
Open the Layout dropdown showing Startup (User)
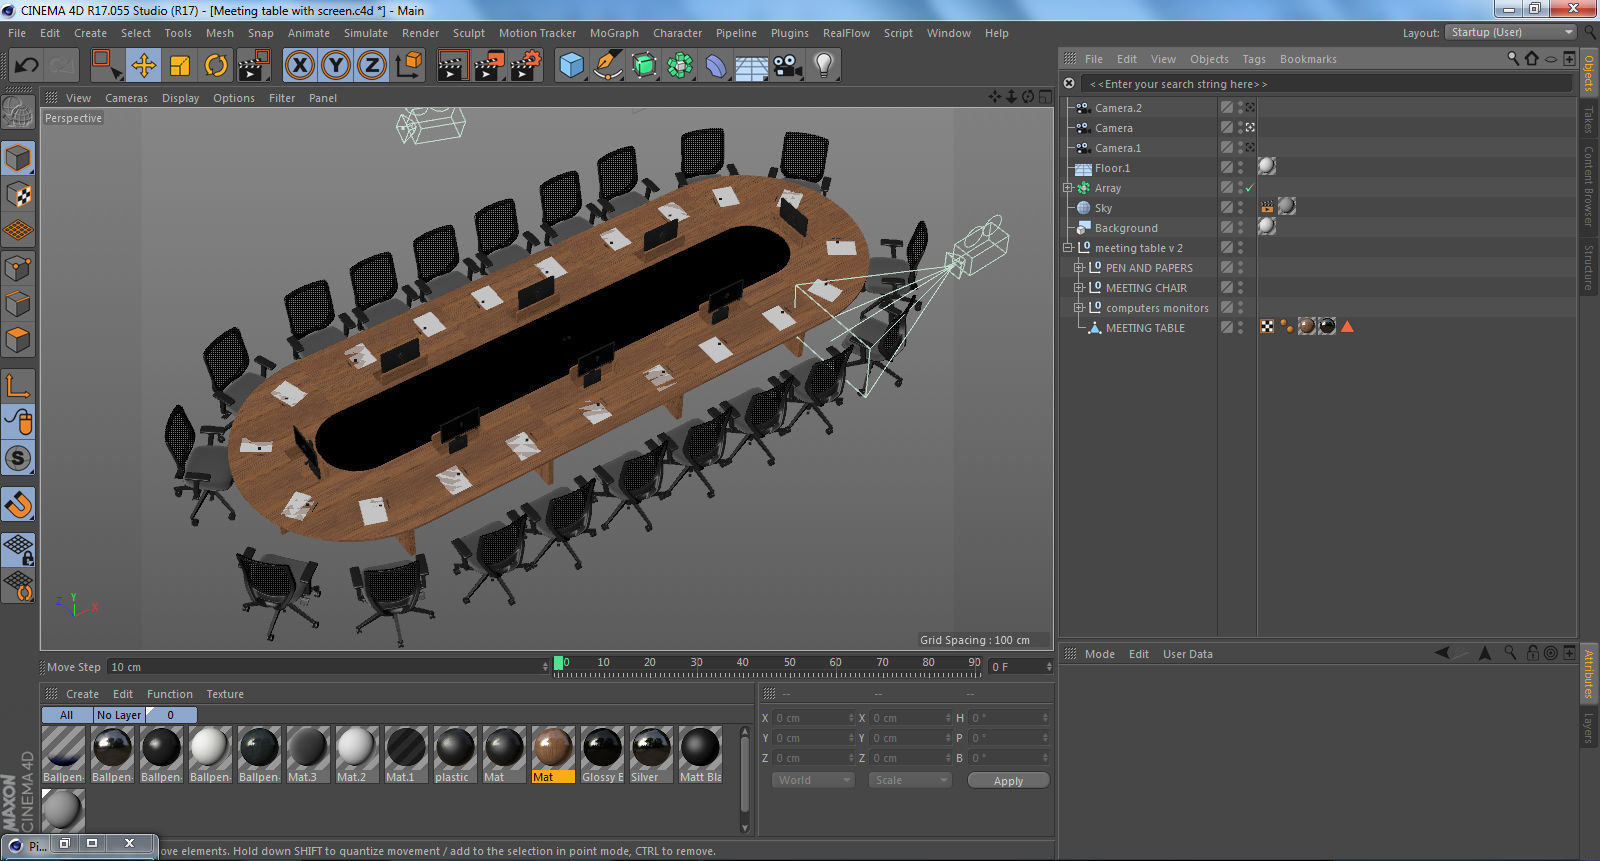[x=1512, y=32]
